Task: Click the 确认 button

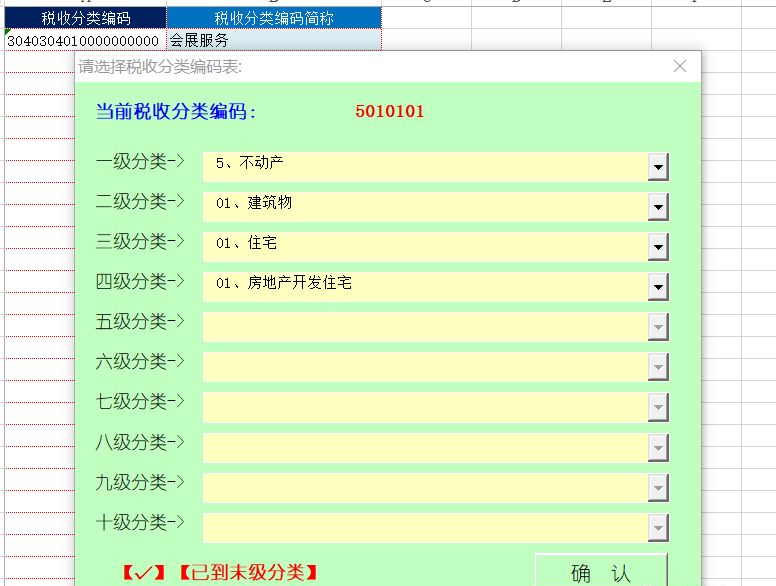Action: point(601,572)
